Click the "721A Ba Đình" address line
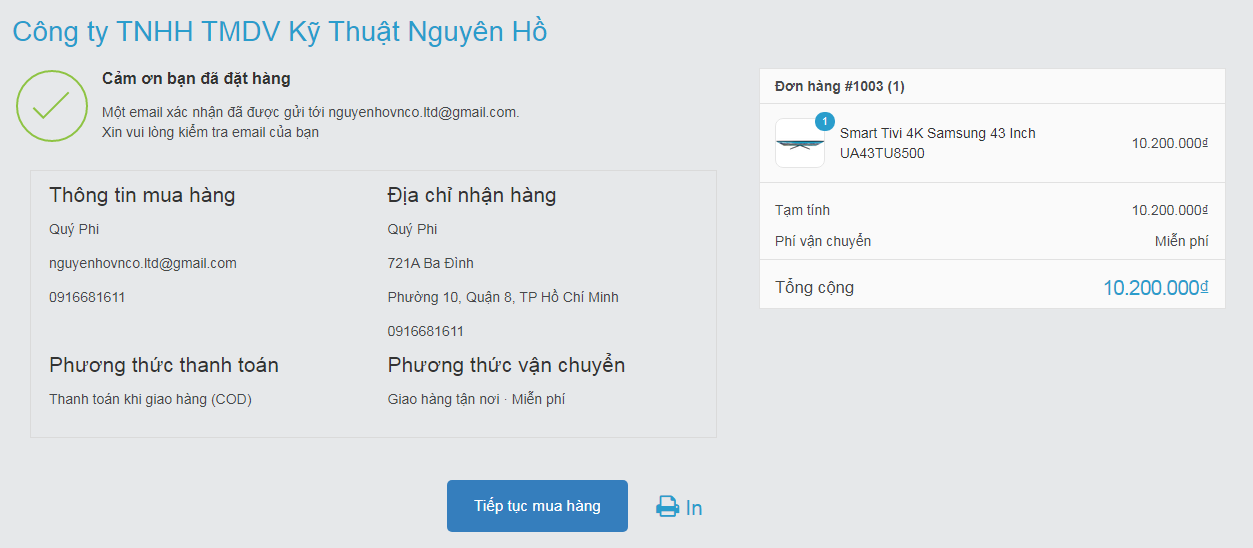Screen dimensions: 1253x548 point(430,263)
